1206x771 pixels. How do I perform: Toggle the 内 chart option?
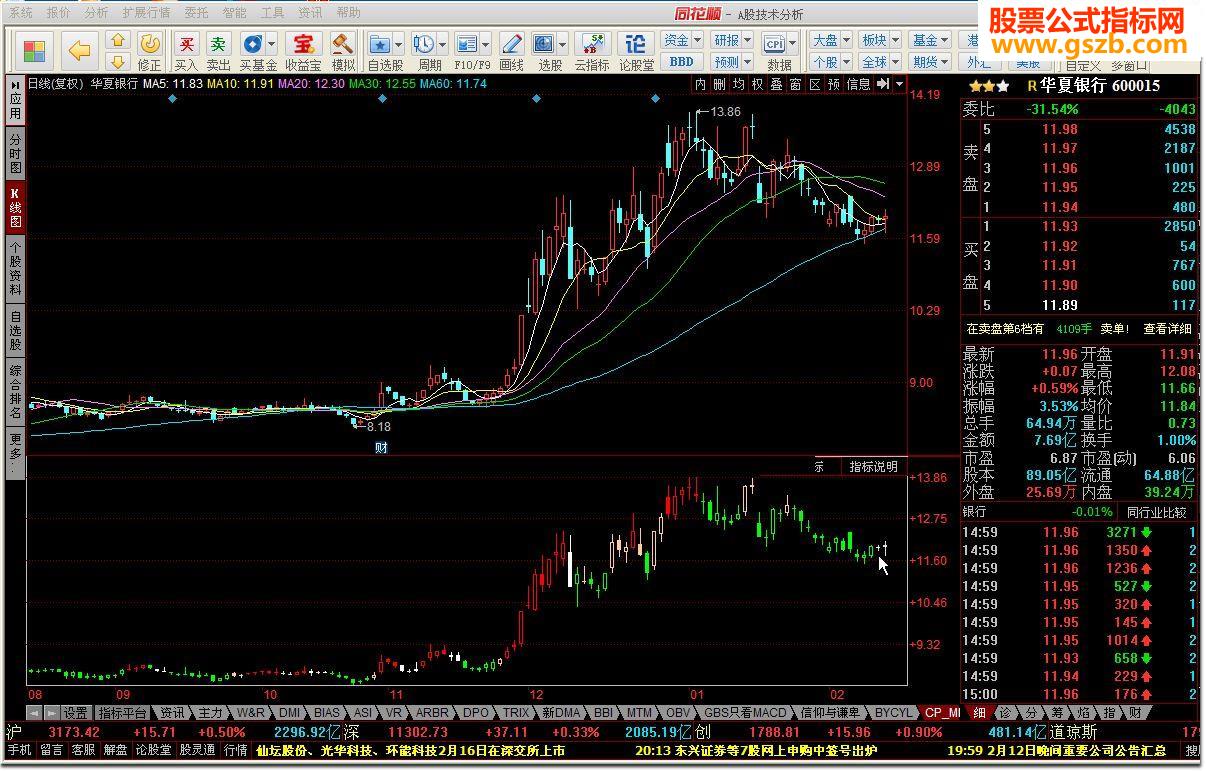click(701, 84)
